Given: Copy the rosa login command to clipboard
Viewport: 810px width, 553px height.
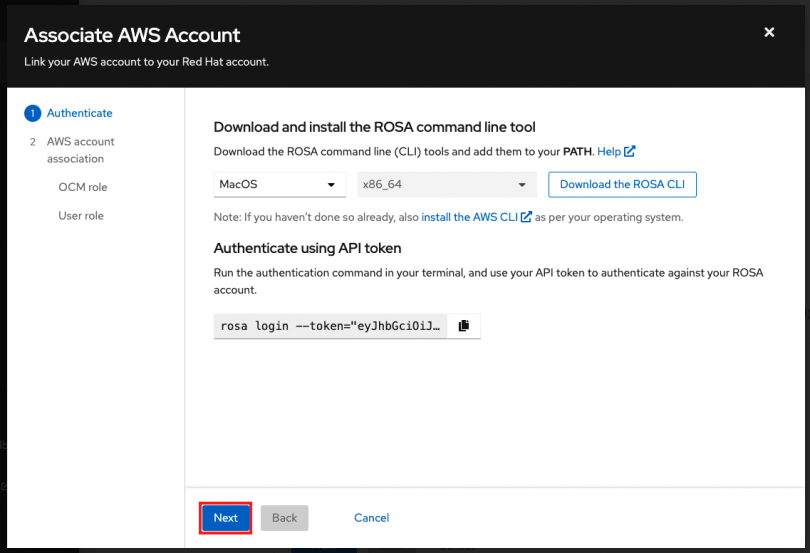Looking at the screenshot, I should (x=463, y=326).
